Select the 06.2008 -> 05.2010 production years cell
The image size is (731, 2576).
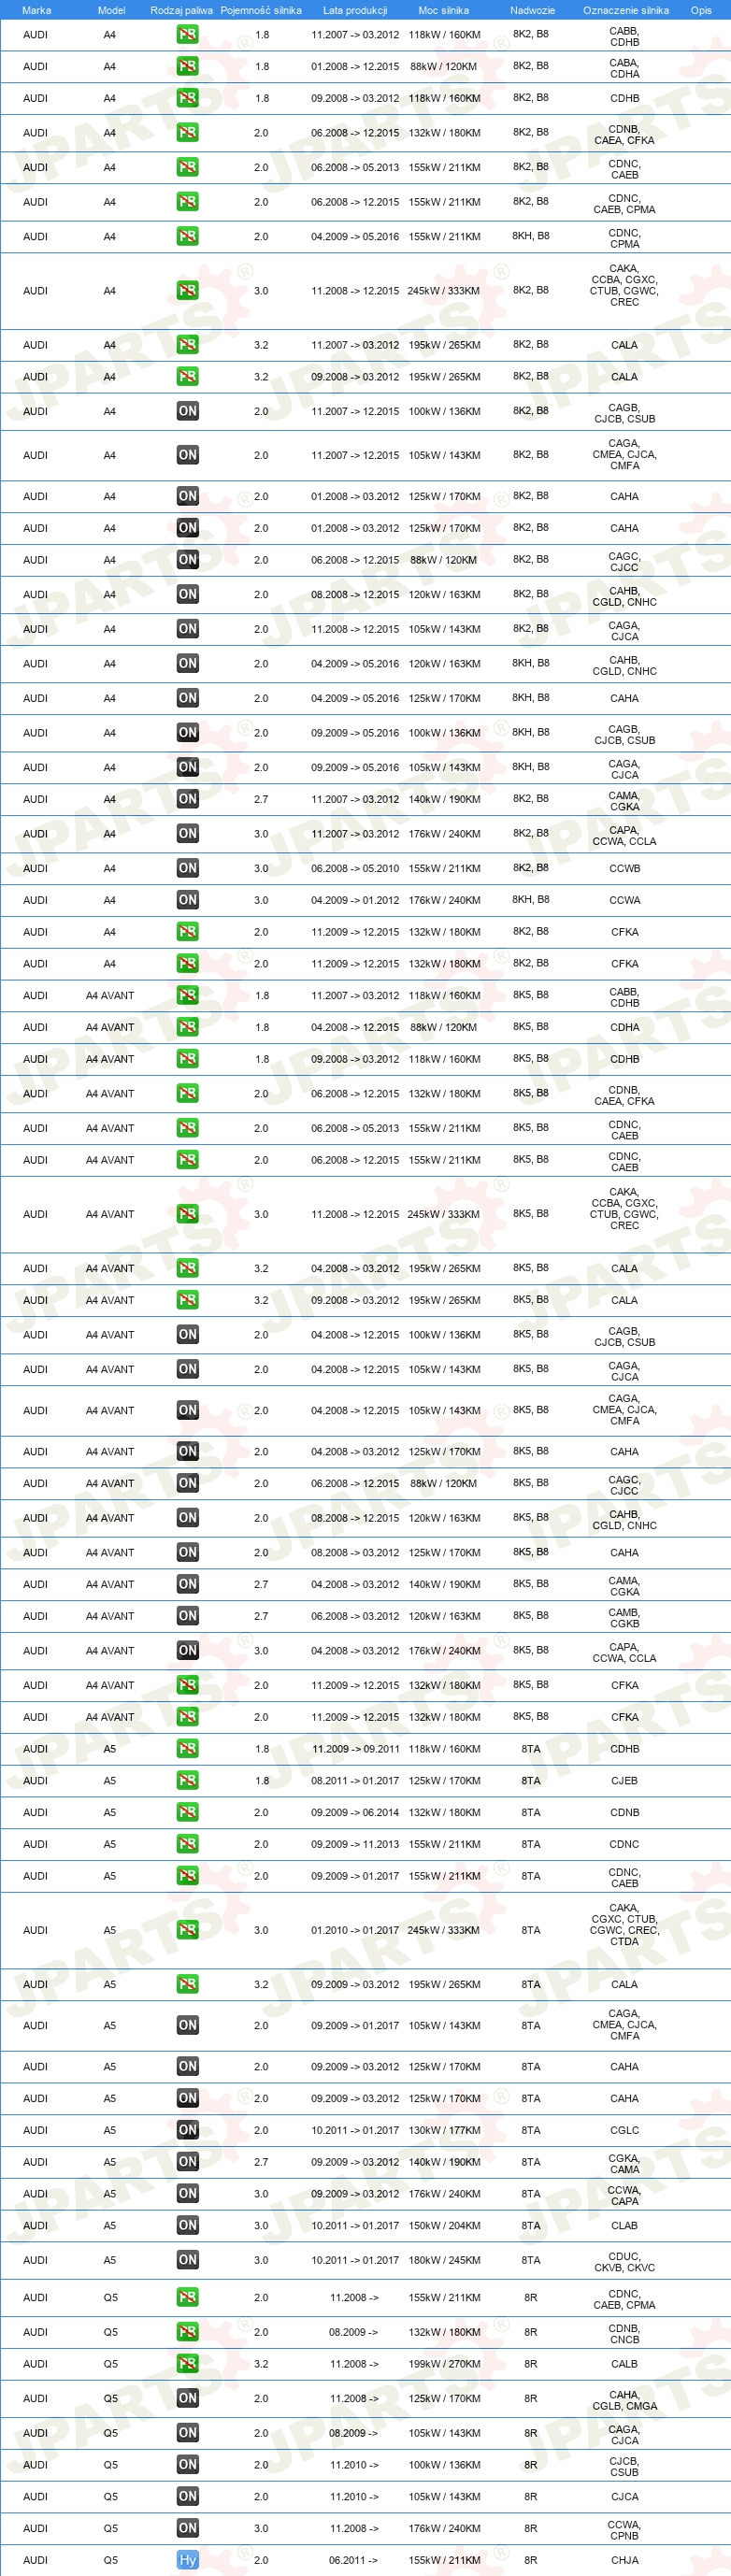(355, 868)
